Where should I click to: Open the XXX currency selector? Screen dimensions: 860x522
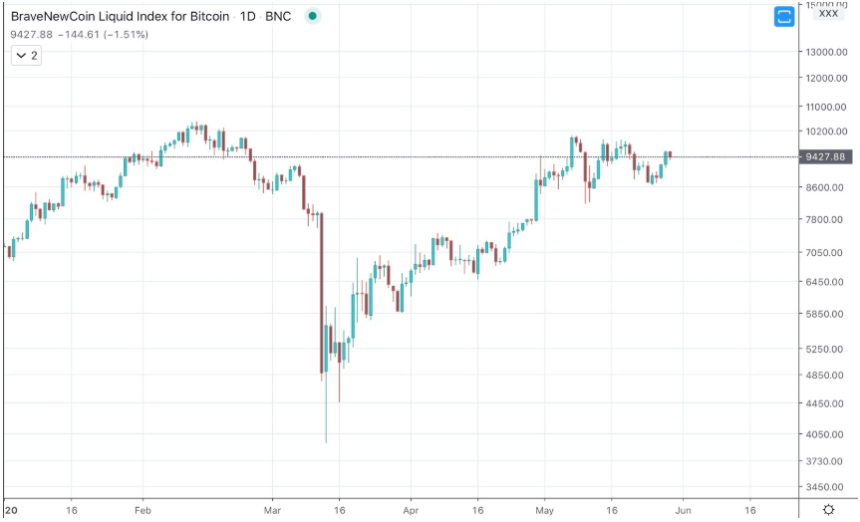828,14
